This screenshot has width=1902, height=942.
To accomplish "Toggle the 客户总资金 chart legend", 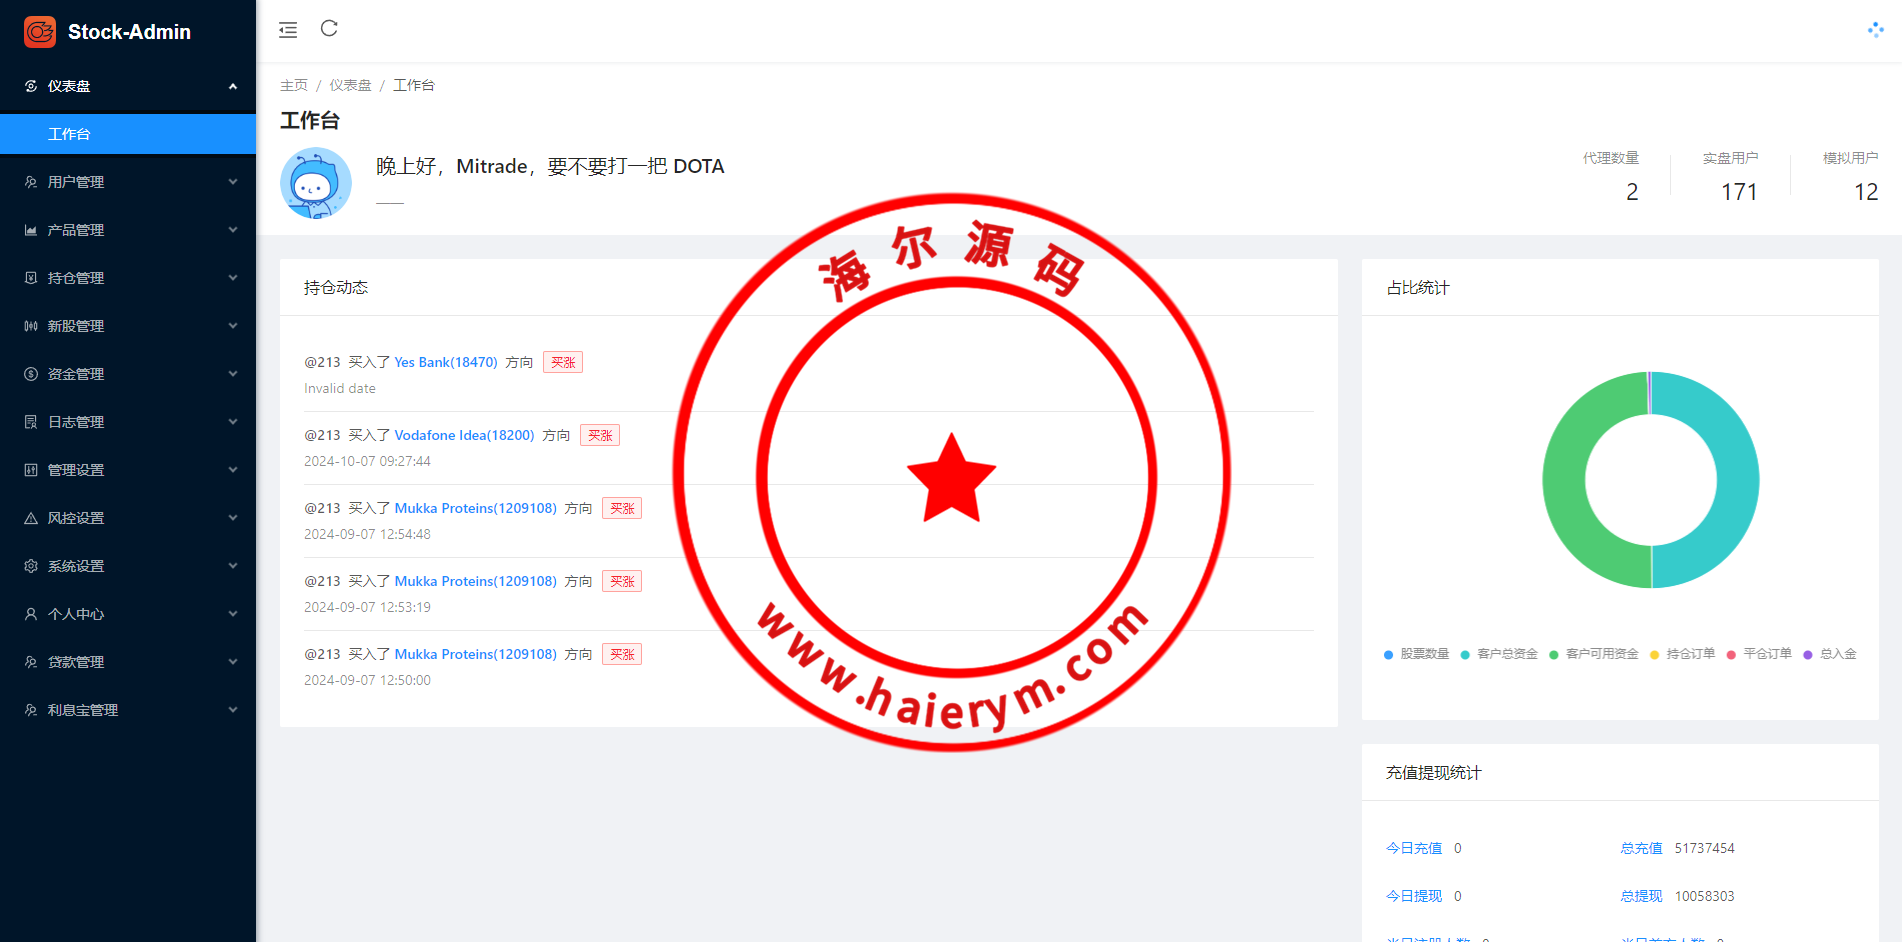I will point(1499,654).
